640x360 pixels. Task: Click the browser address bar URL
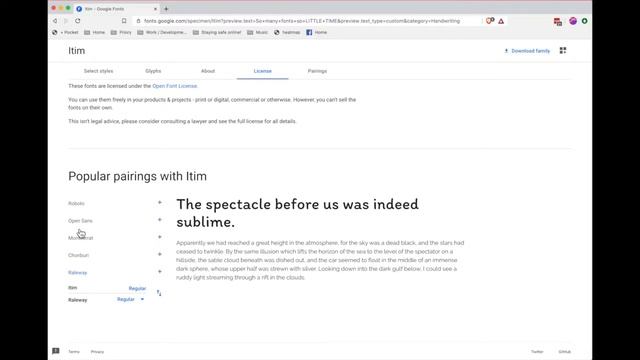(302, 21)
